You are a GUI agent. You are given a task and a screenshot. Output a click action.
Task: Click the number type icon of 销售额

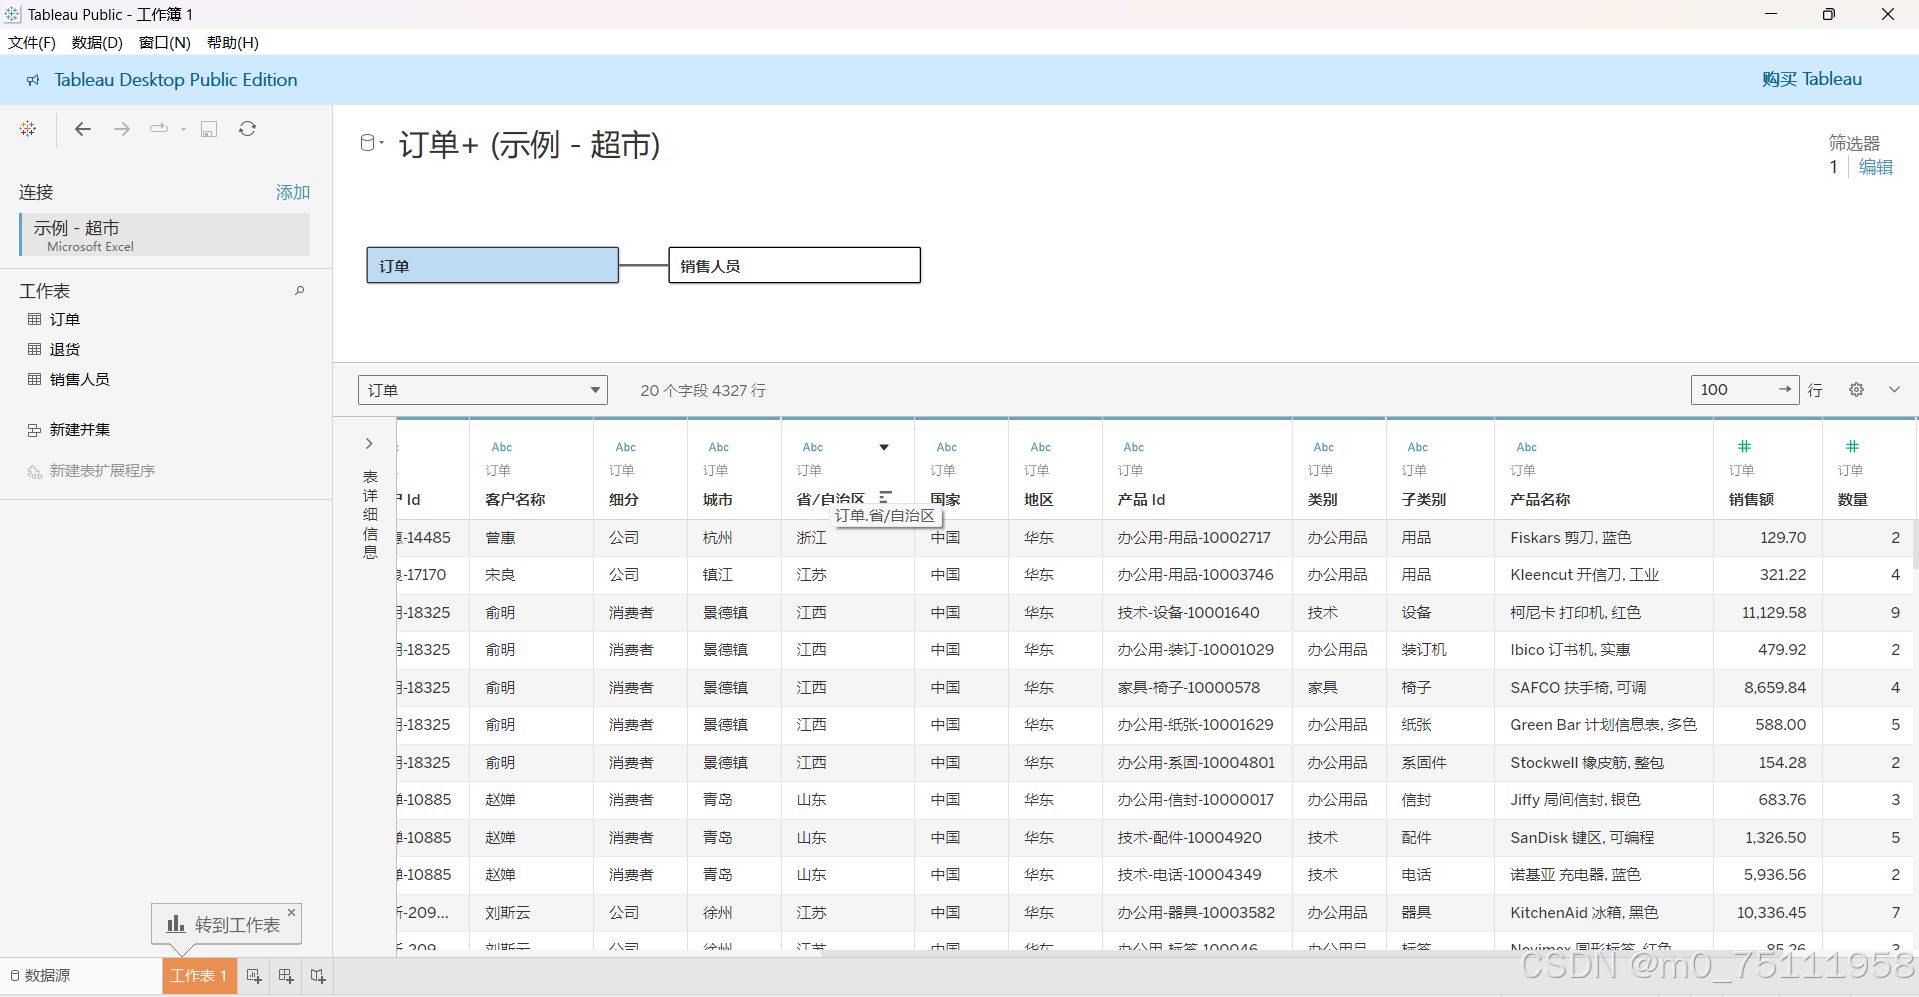pos(1744,446)
